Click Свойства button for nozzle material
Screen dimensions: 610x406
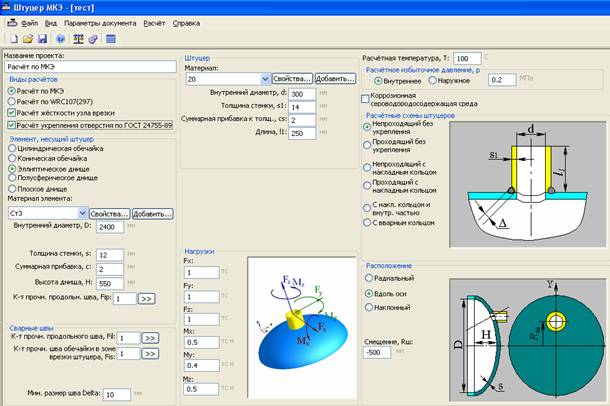(292, 79)
